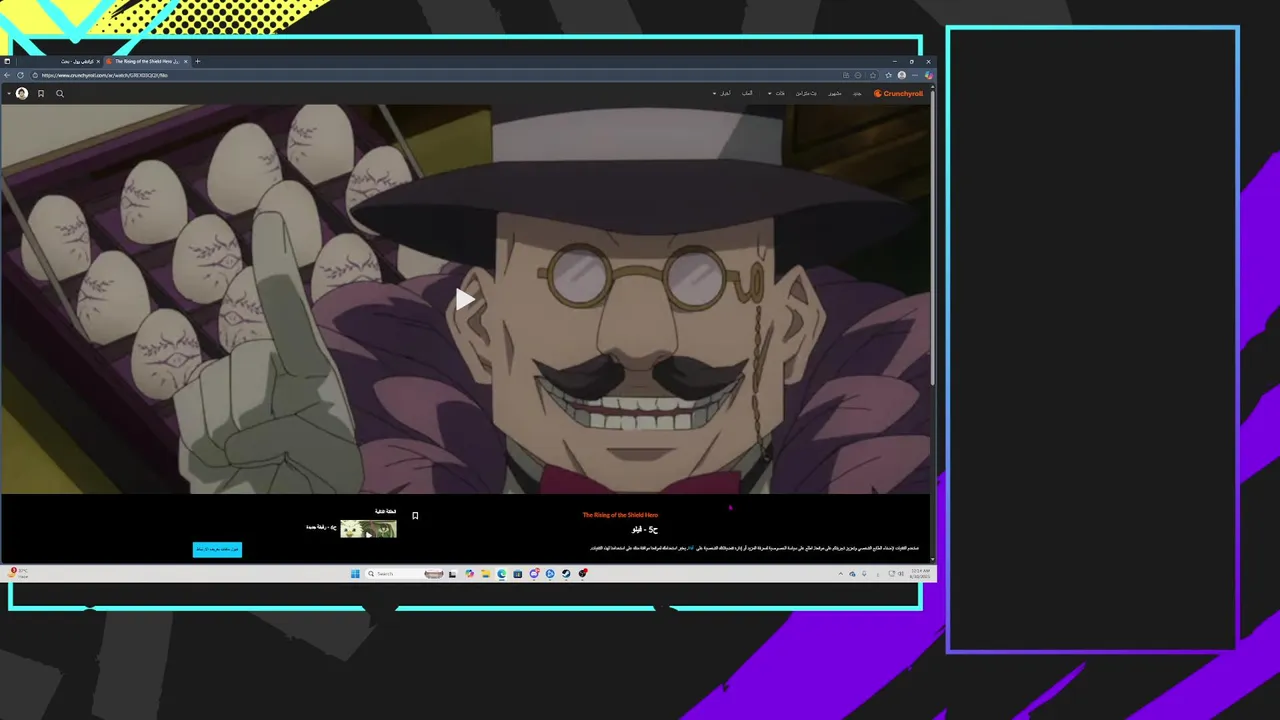The width and height of the screenshot is (1280, 720).
Task: Reload the current page
Action: pos(20,75)
